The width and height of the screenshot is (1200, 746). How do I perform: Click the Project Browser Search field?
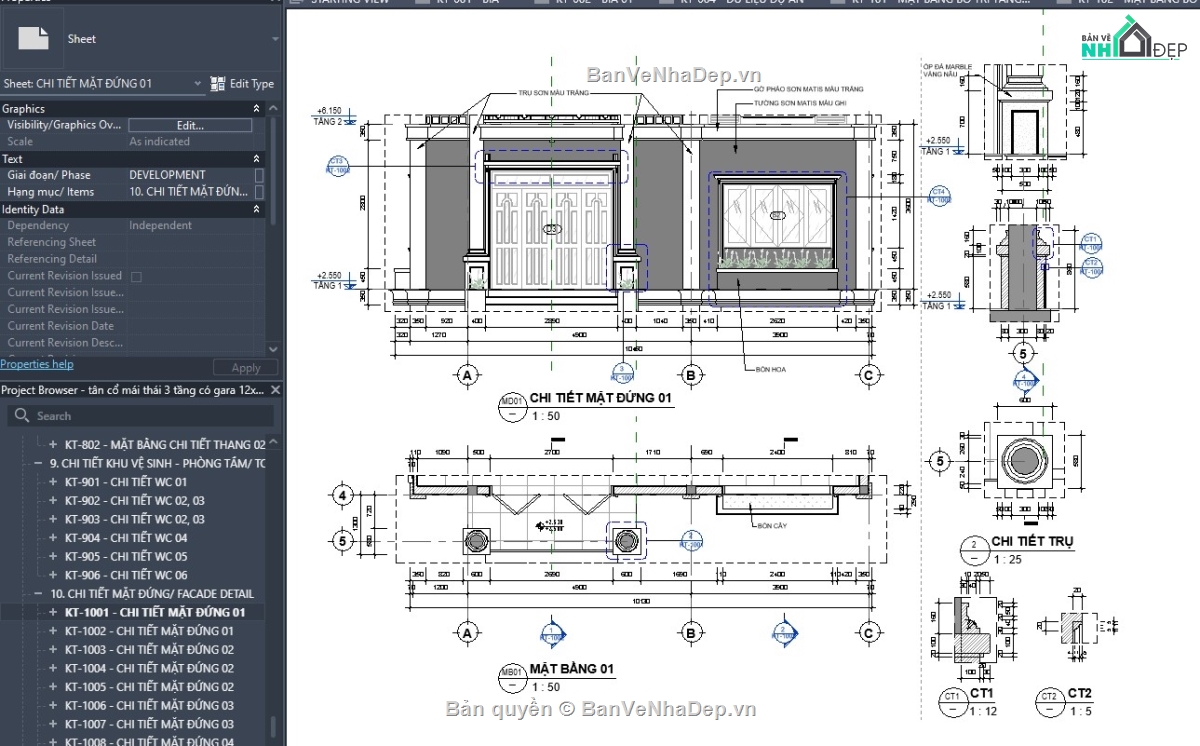[140, 416]
